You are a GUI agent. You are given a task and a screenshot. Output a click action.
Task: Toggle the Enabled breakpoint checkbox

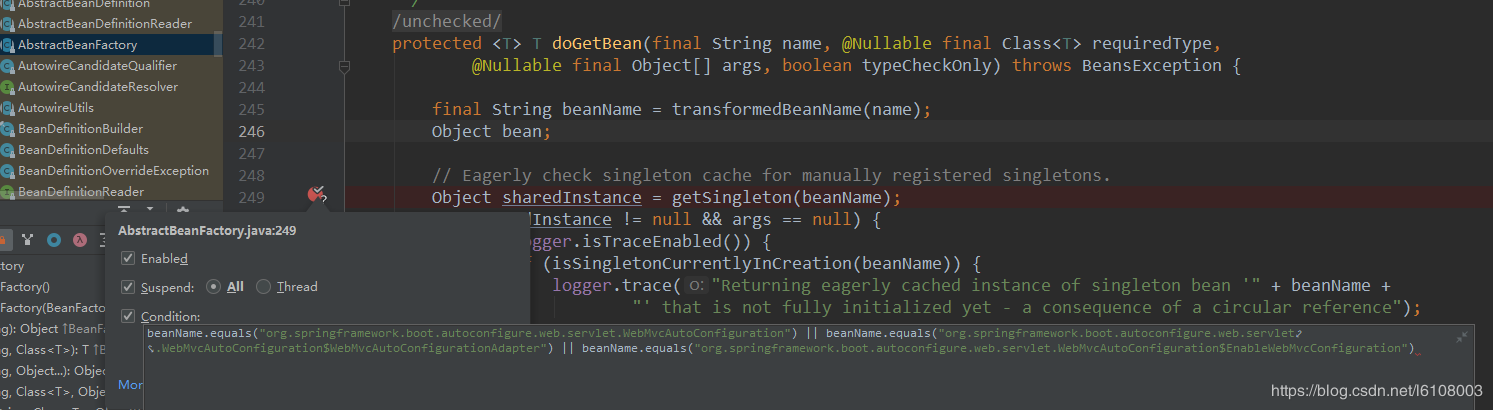(x=128, y=258)
